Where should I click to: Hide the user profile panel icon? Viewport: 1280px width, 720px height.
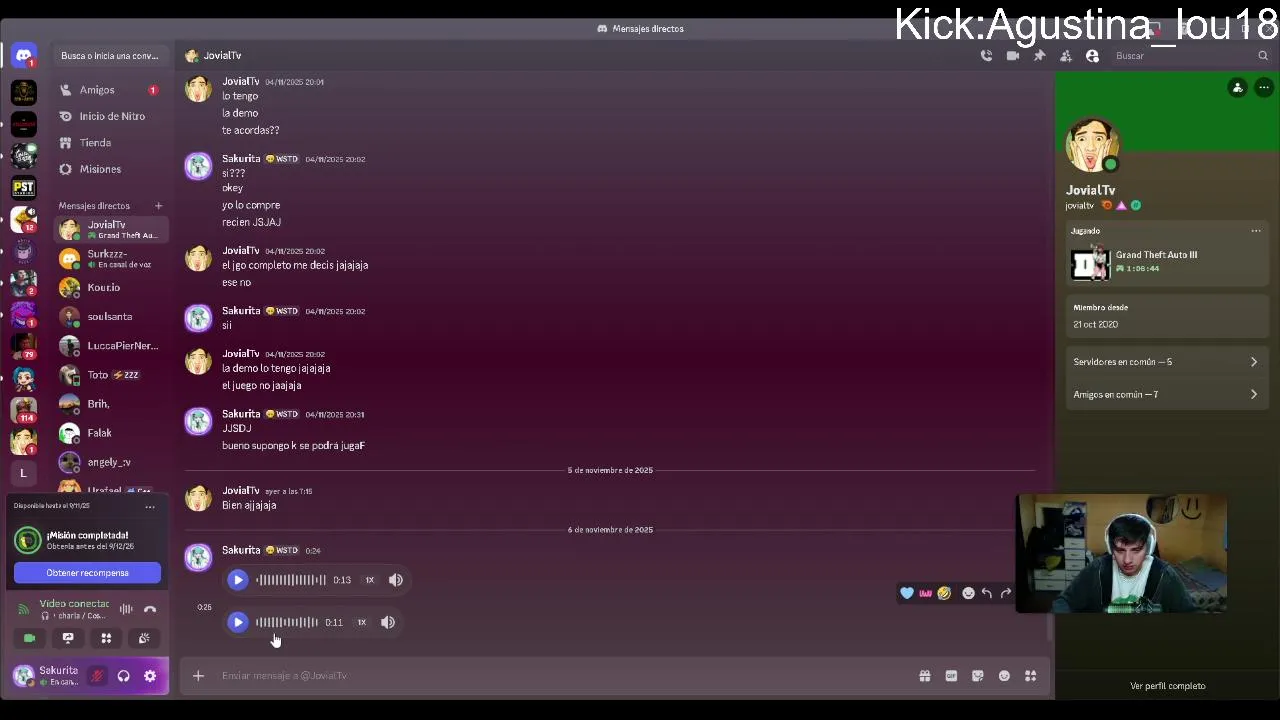[x=1092, y=56]
